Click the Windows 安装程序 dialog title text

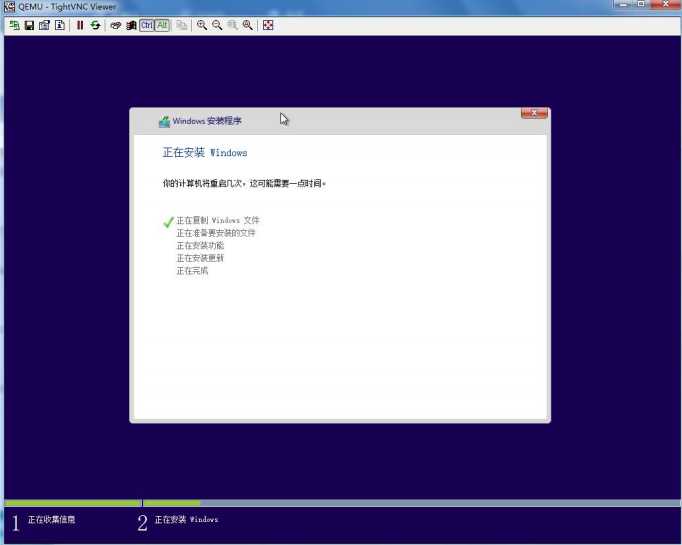pyautogui.click(x=207, y=121)
